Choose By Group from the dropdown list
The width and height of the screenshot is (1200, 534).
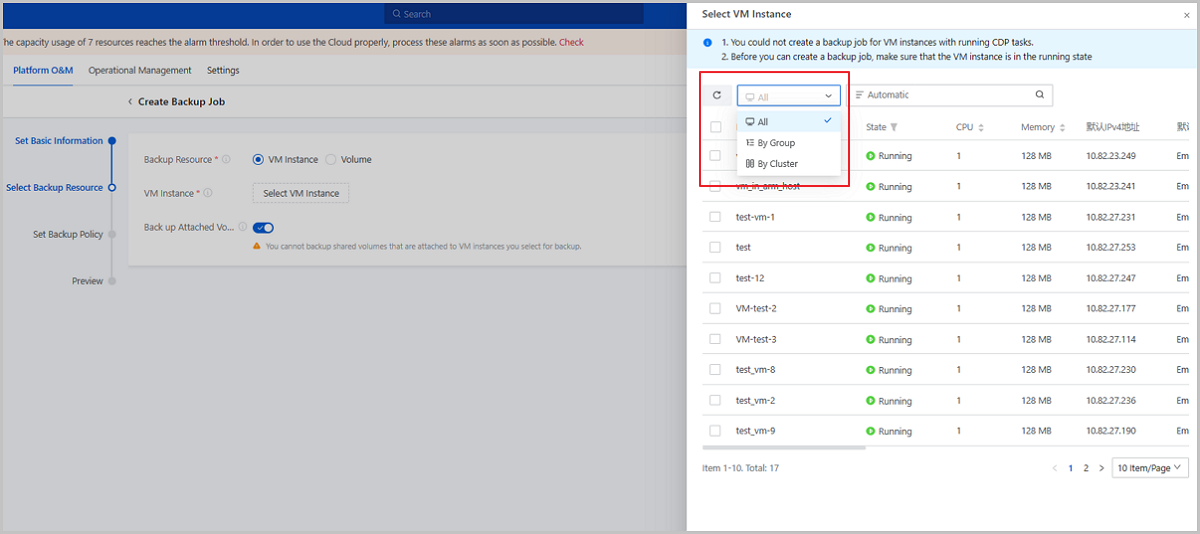pyautogui.click(x=776, y=143)
